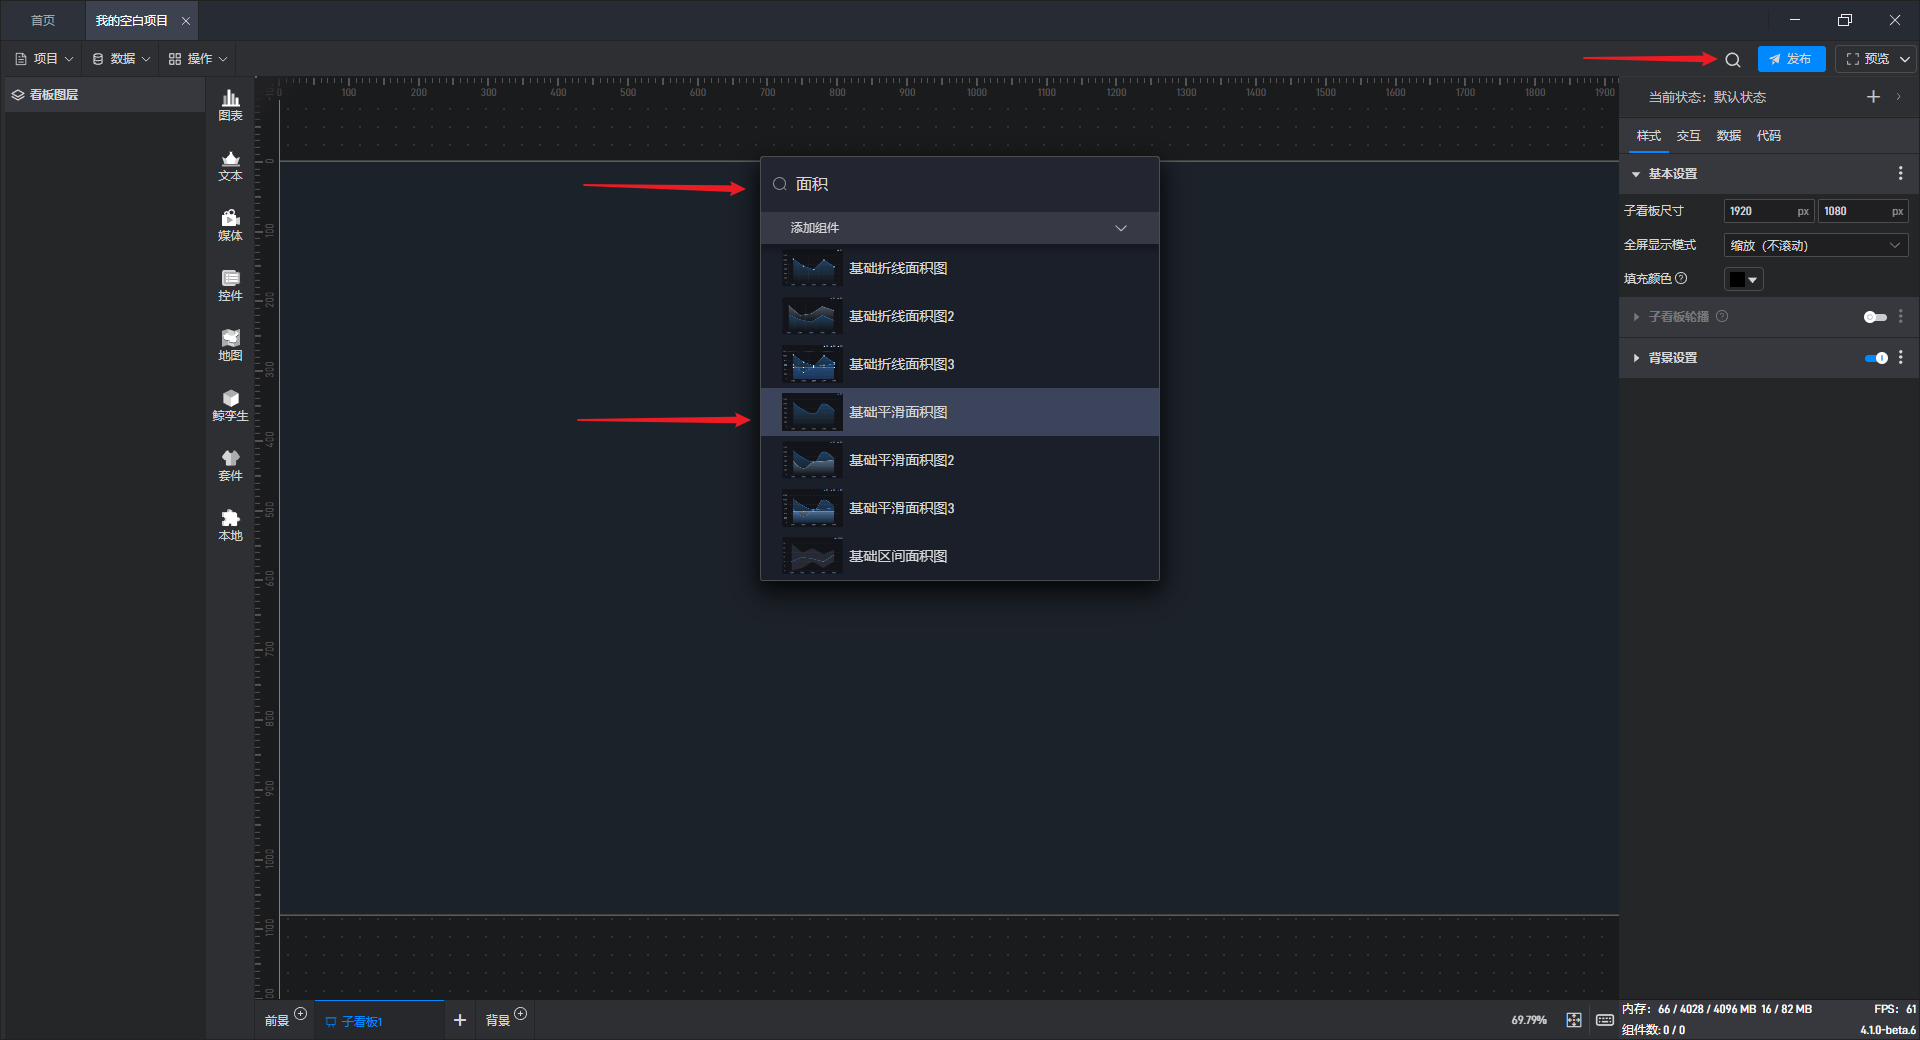
Task: Toggle the 背景设置 switch
Action: click(x=1876, y=358)
